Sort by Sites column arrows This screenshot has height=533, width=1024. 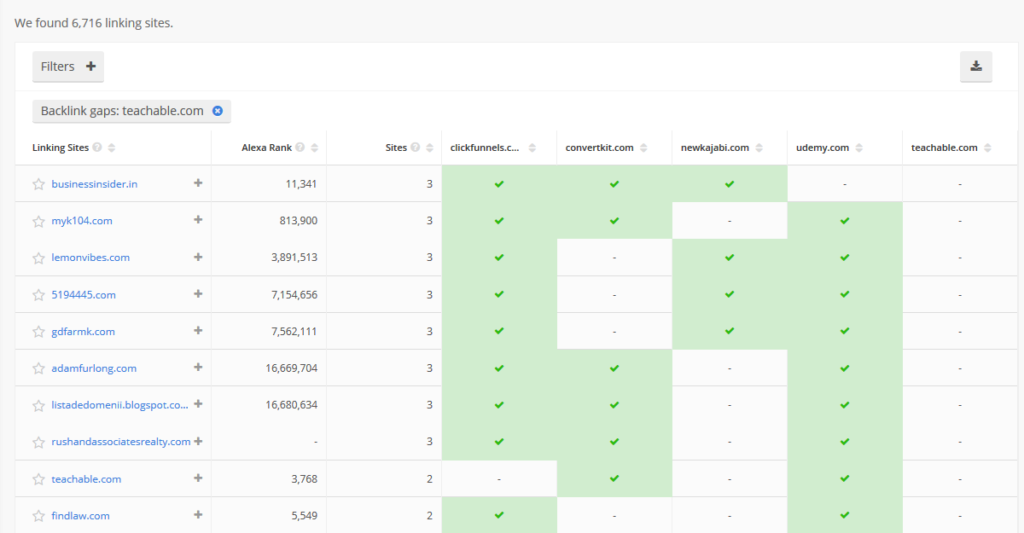tap(429, 148)
